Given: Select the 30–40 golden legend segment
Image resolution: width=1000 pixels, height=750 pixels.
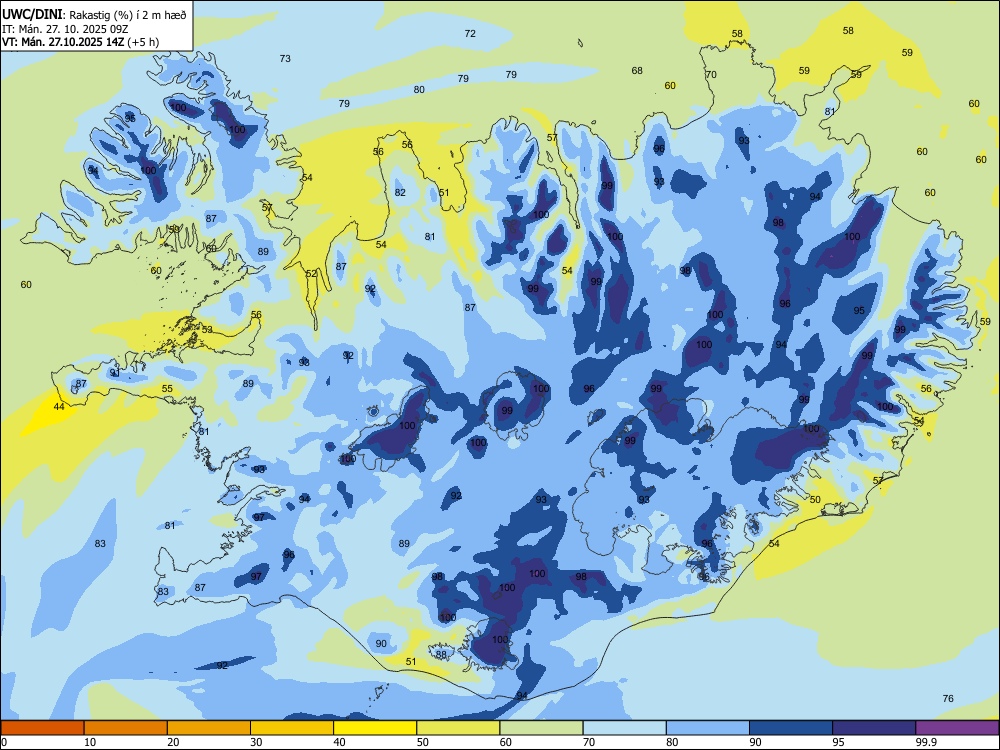Looking at the screenshot, I should coord(292,728).
